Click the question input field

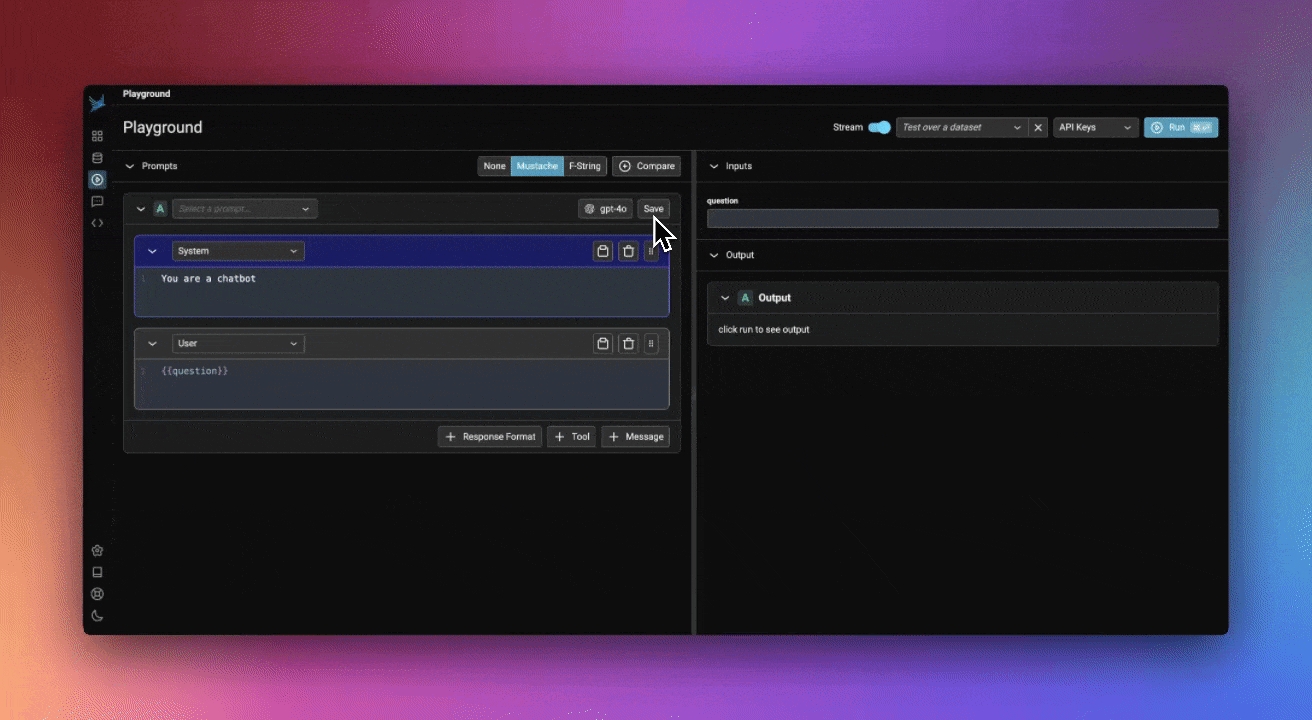point(962,218)
